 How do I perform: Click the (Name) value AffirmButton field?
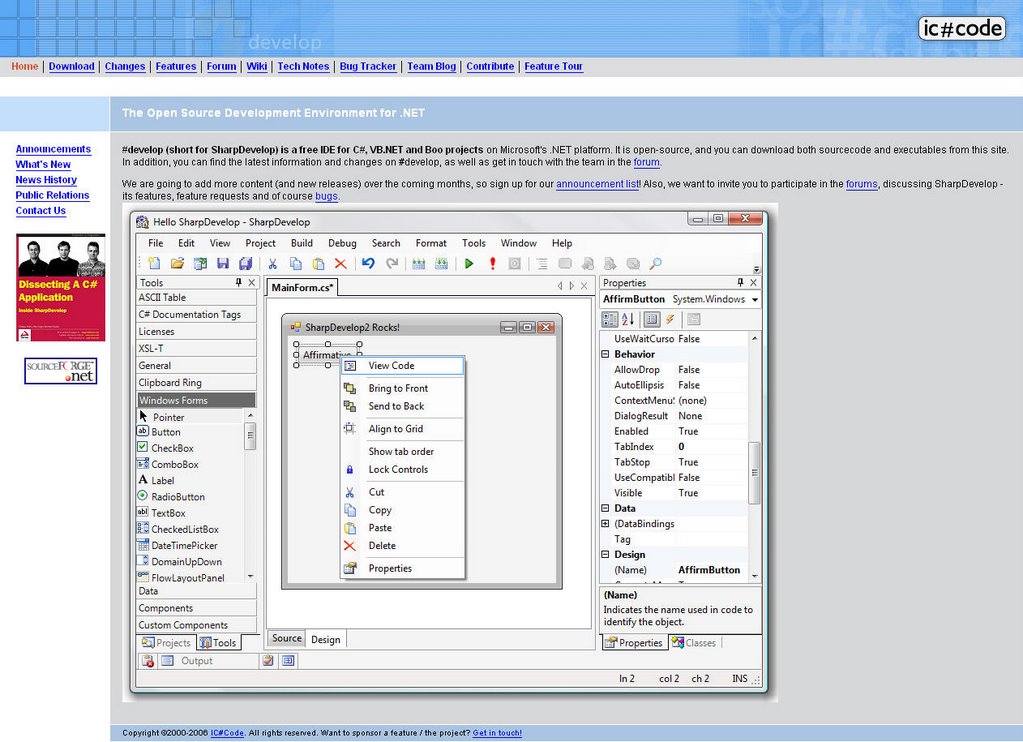coord(712,570)
